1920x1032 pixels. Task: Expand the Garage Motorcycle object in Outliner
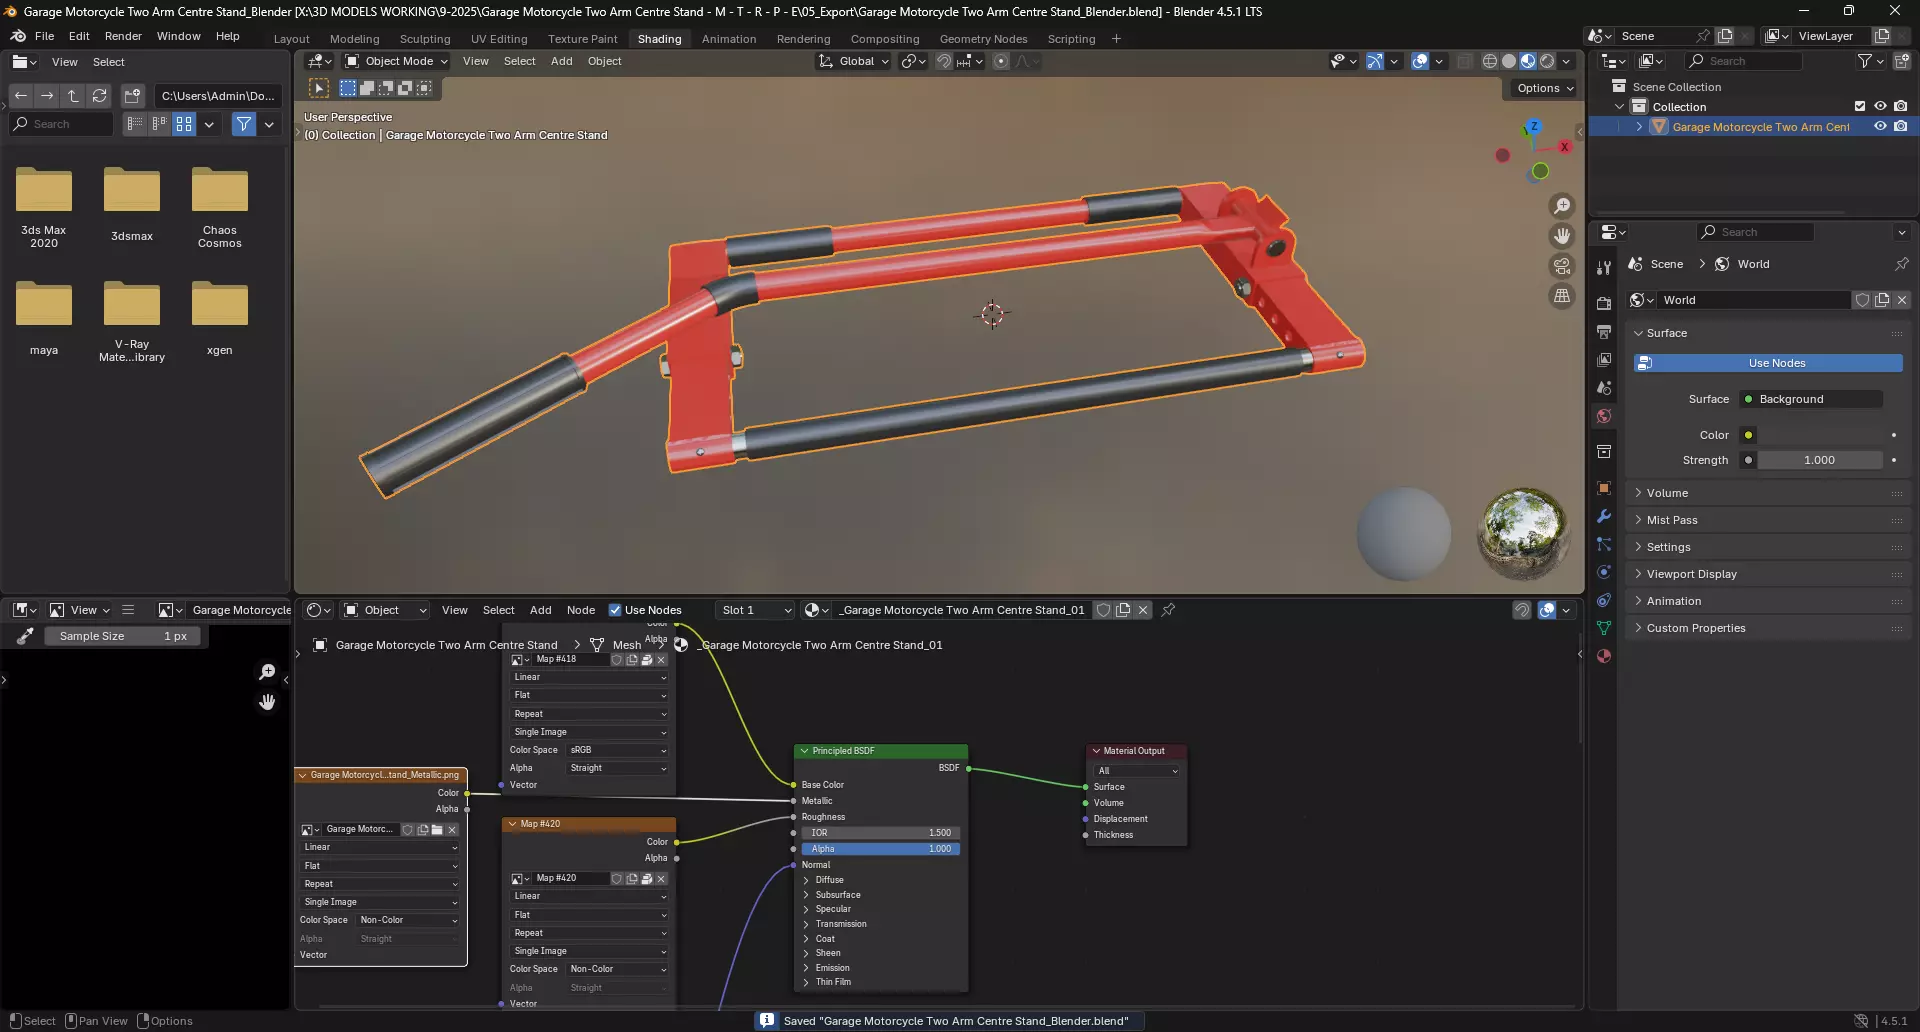(x=1639, y=127)
